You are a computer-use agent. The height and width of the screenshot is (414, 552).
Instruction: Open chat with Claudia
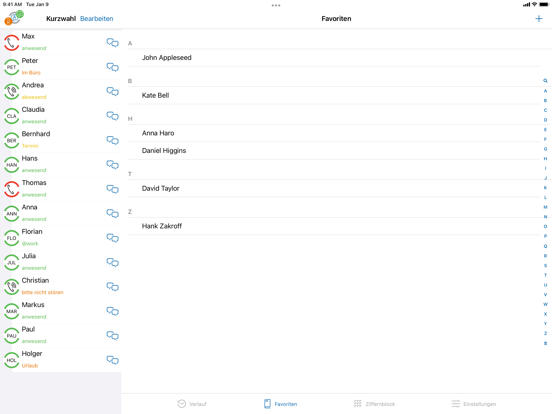click(113, 116)
